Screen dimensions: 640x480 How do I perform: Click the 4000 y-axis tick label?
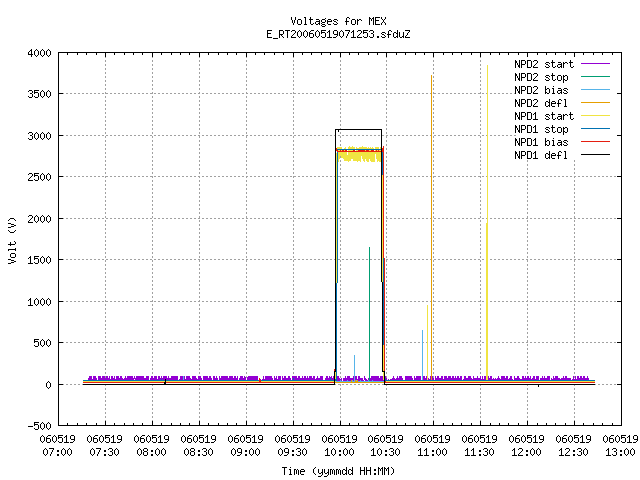click(40, 53)
